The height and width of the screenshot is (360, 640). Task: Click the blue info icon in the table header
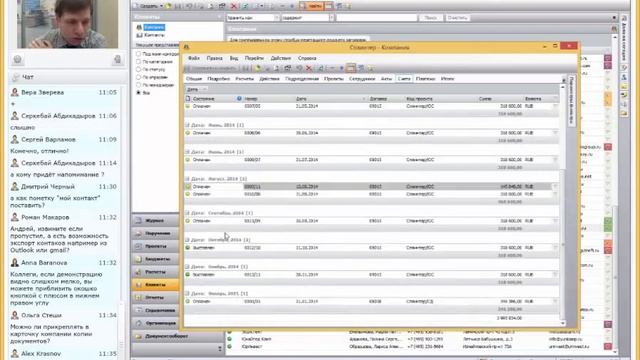[239, 99]
